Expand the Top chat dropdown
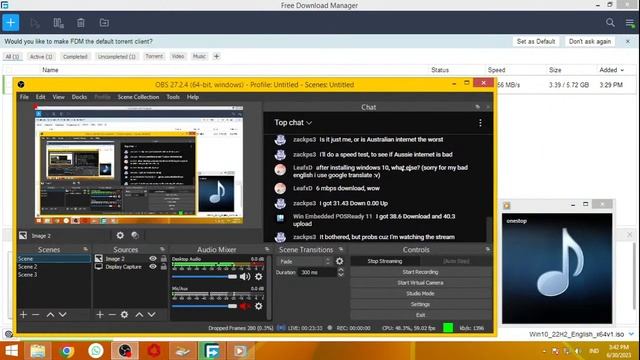Screen dimensions: 640x360 [x=293, y=122]
